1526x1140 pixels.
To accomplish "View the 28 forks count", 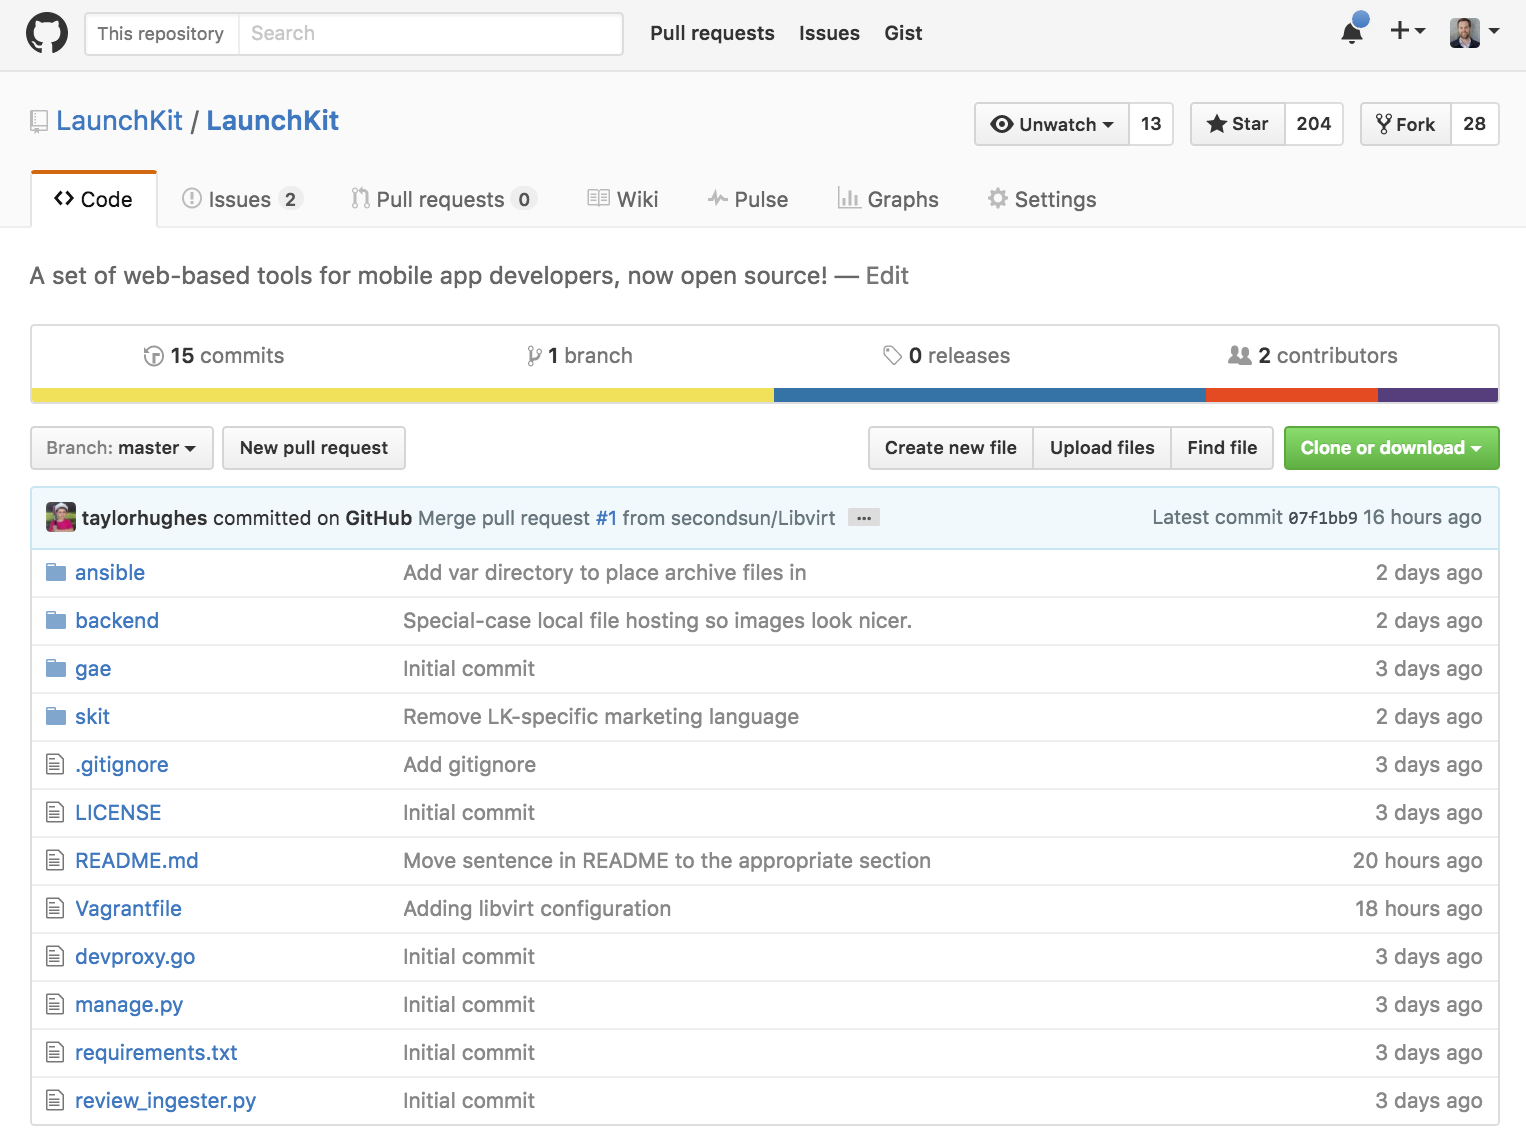I will point(1475,124).
